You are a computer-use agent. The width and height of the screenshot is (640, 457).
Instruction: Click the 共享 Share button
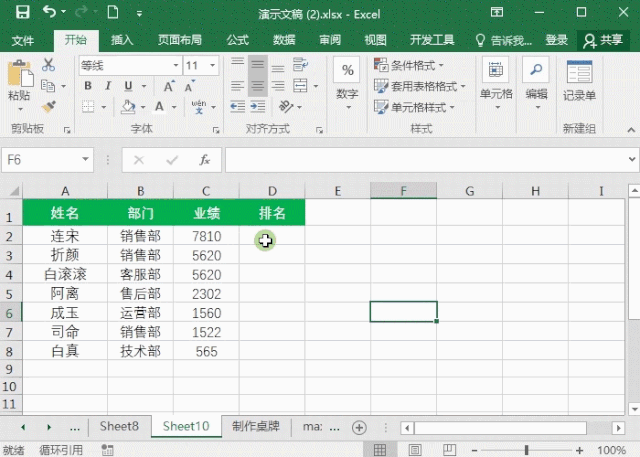[603, 40]
